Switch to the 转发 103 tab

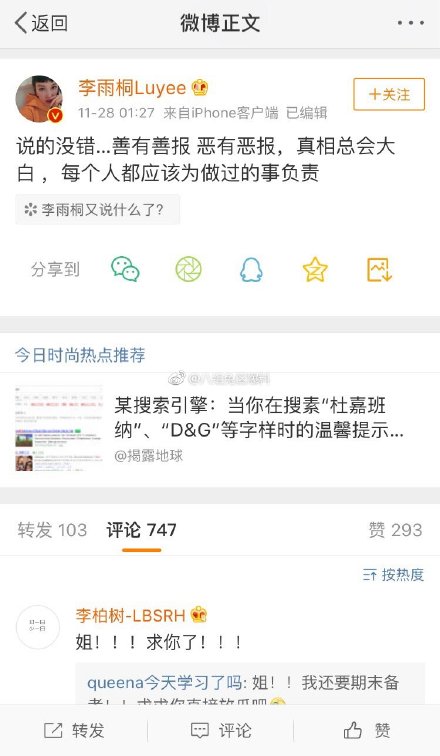click(x=52, y=530)
